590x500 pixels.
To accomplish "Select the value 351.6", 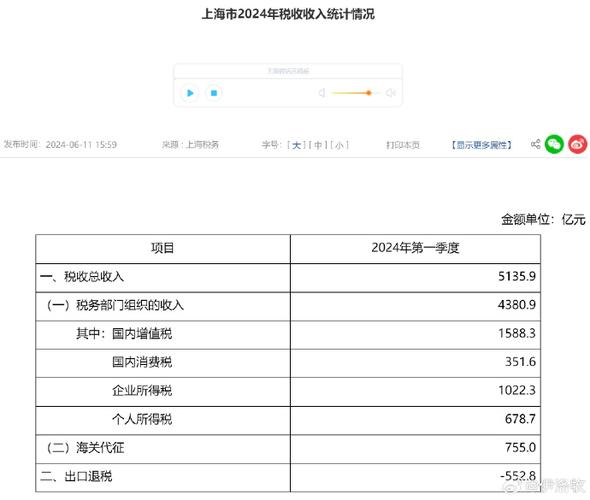I will (520, 362).
